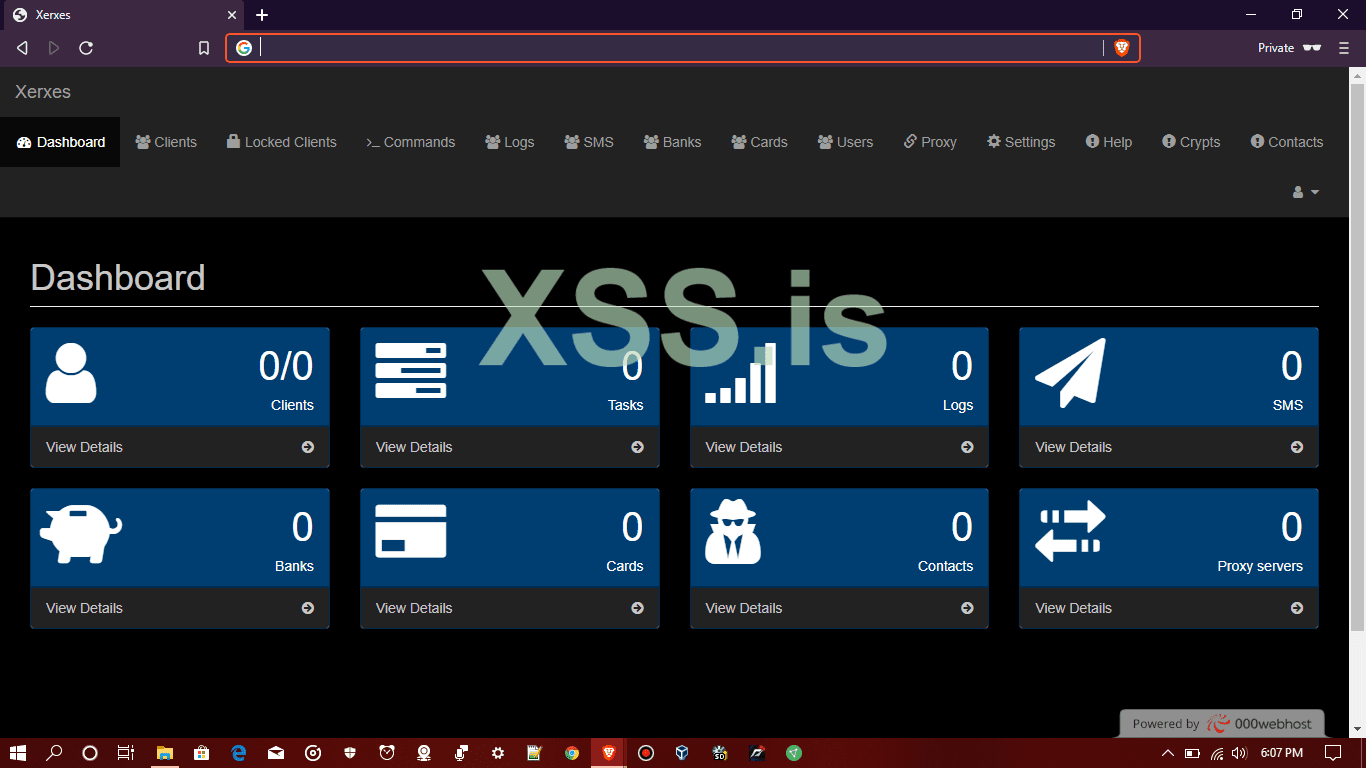The image size is (1366, 768).
Task: View Details of the Clients card
Action: click(x=180, y=447)
